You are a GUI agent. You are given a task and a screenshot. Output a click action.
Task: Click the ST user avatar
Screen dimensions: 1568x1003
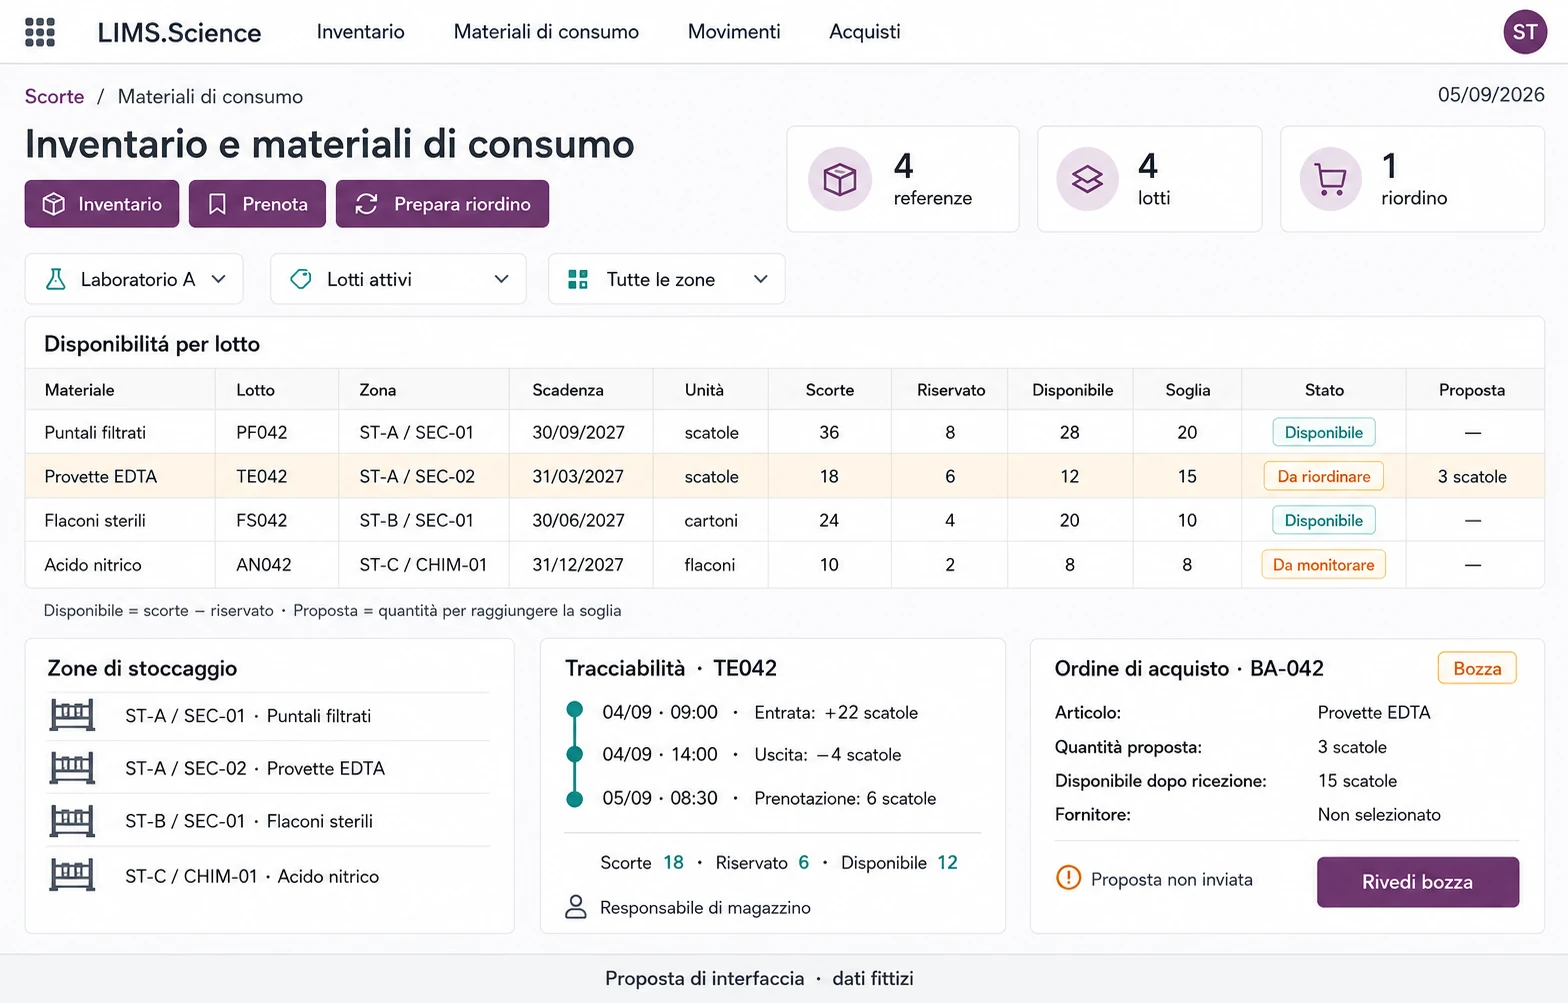[1525, 32]
